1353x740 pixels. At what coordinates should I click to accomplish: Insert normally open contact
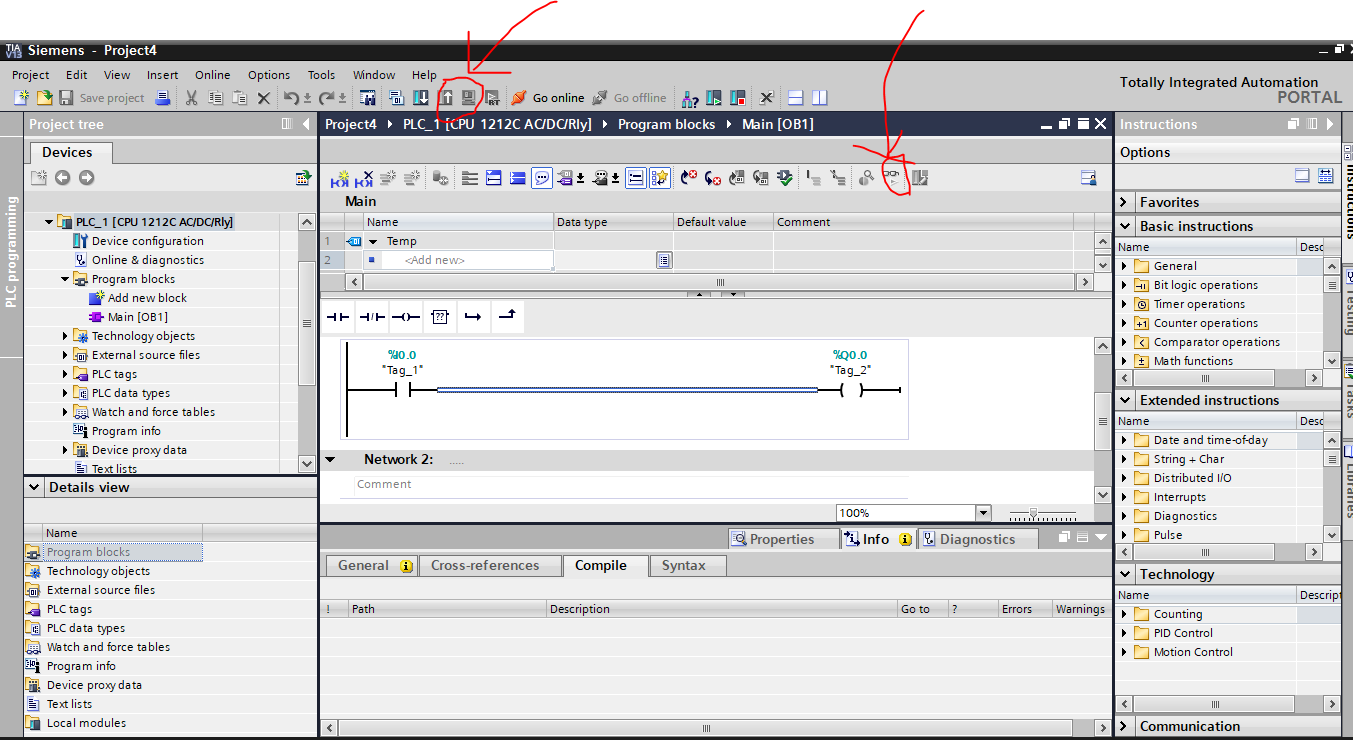point(338,317)
